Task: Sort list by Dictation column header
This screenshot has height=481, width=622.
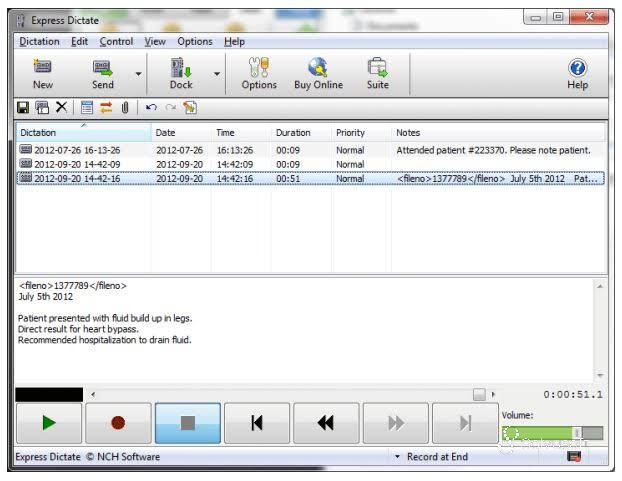Action: coord(84,132)
